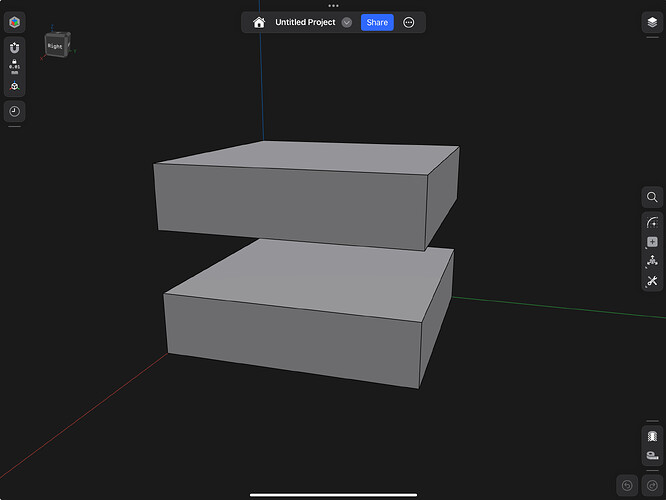Select the sketch arc tool
Viewport: 666px width, 500px height.
click(652, 222)
